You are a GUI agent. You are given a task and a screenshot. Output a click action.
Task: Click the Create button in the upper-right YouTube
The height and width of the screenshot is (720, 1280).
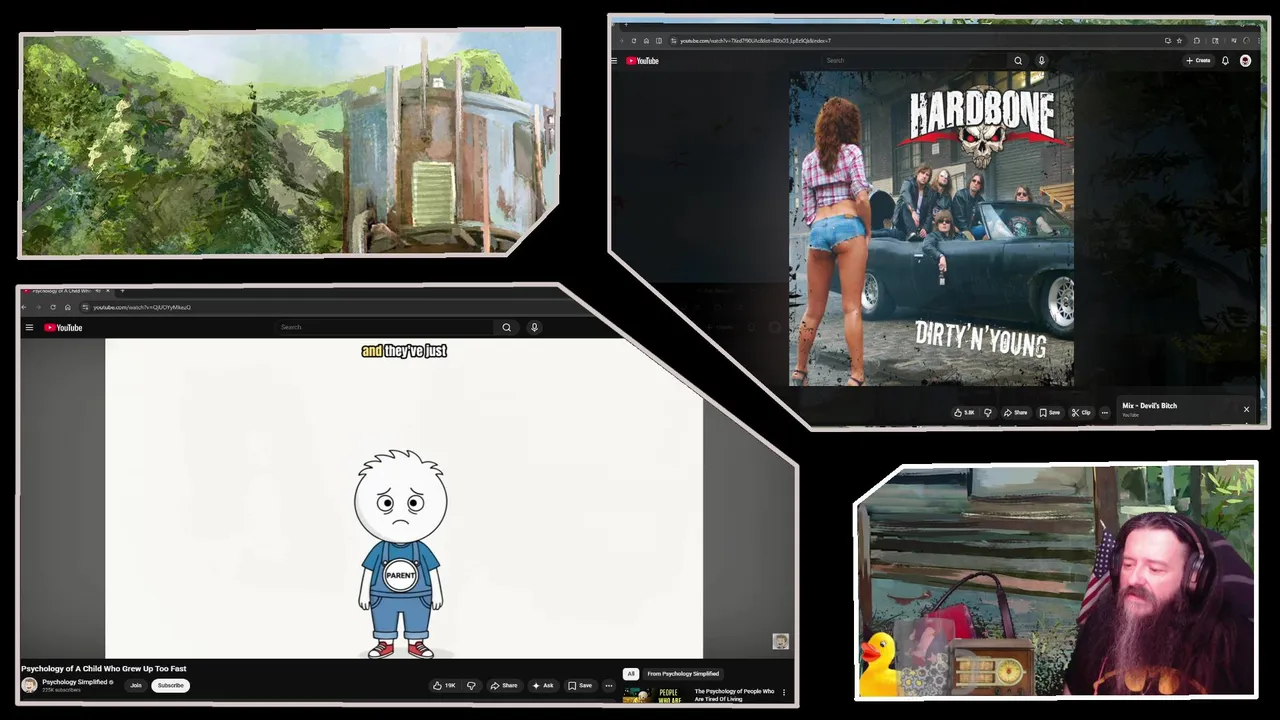1198,61
